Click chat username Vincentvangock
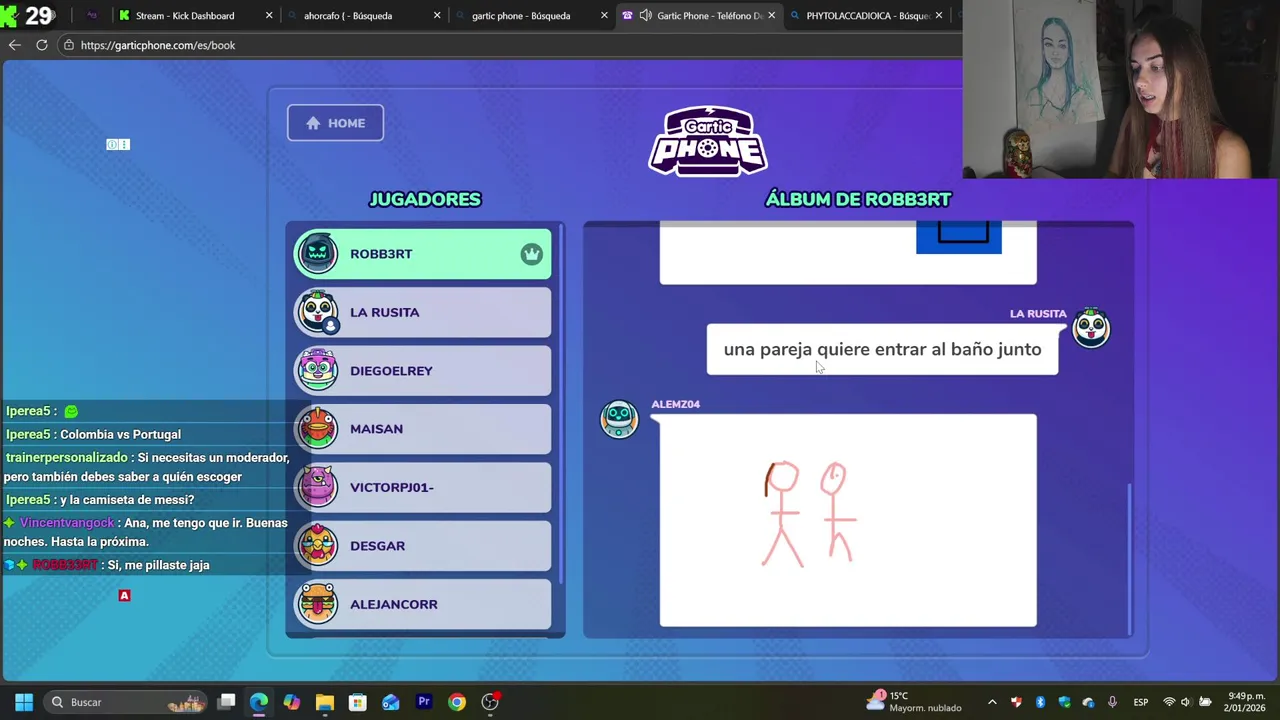 point(67,523)
